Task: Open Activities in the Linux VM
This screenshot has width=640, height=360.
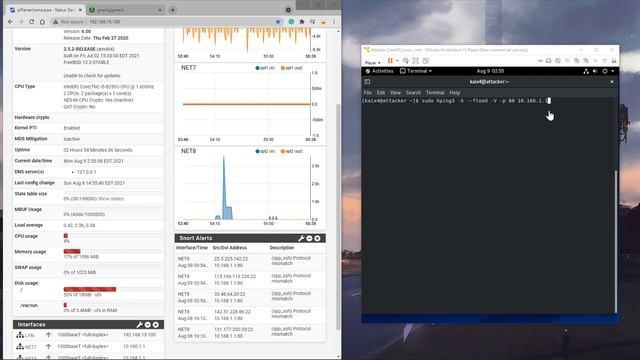Action: click(379, 71)
